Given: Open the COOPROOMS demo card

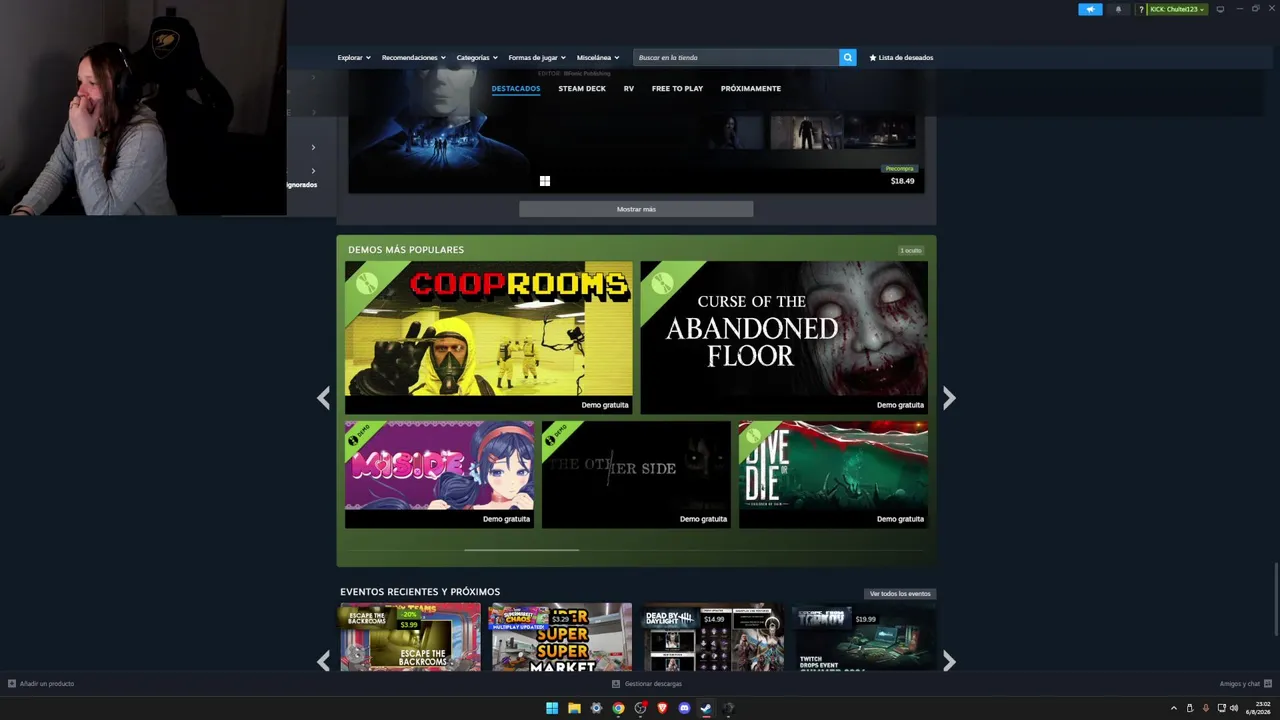Looking at the screenshot, I should coord(489,337).
